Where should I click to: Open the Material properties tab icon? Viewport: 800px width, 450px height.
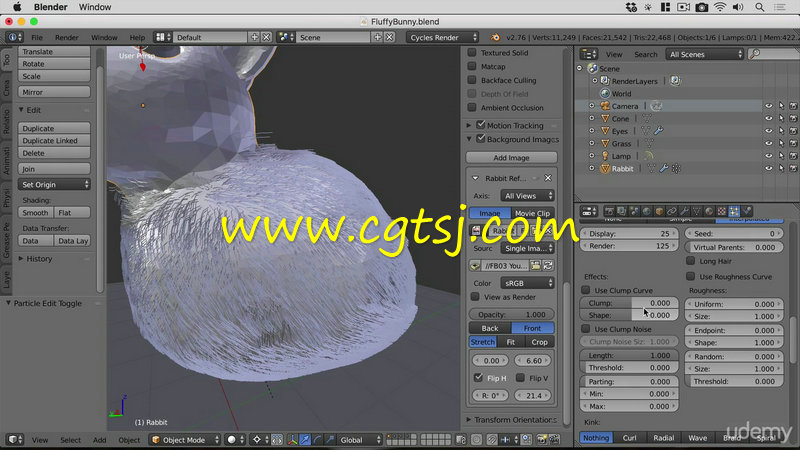click(x=709, y=211)
